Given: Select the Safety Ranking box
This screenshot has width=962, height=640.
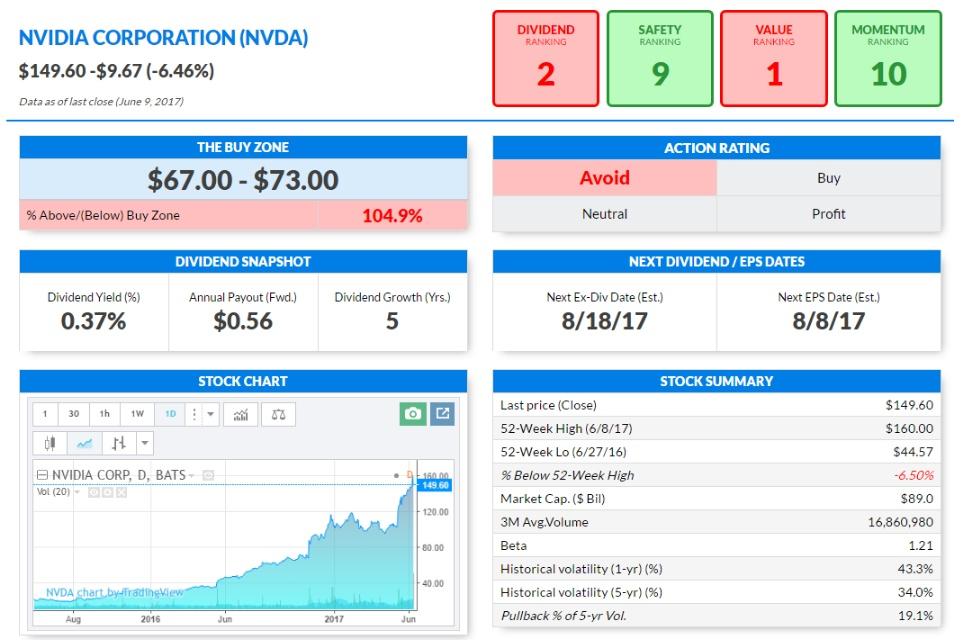Looking at the screenshot, I should (660, 58).
